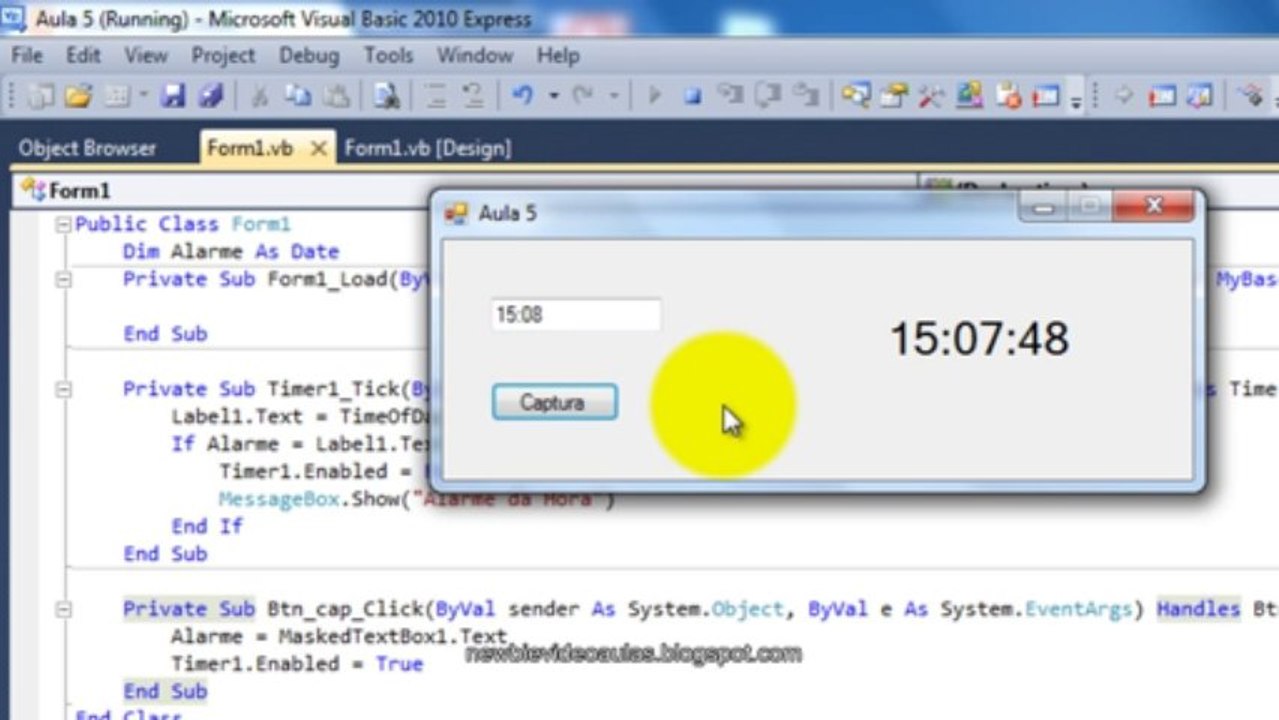Click the Step Over debug icon

click(x=768, y=96)
